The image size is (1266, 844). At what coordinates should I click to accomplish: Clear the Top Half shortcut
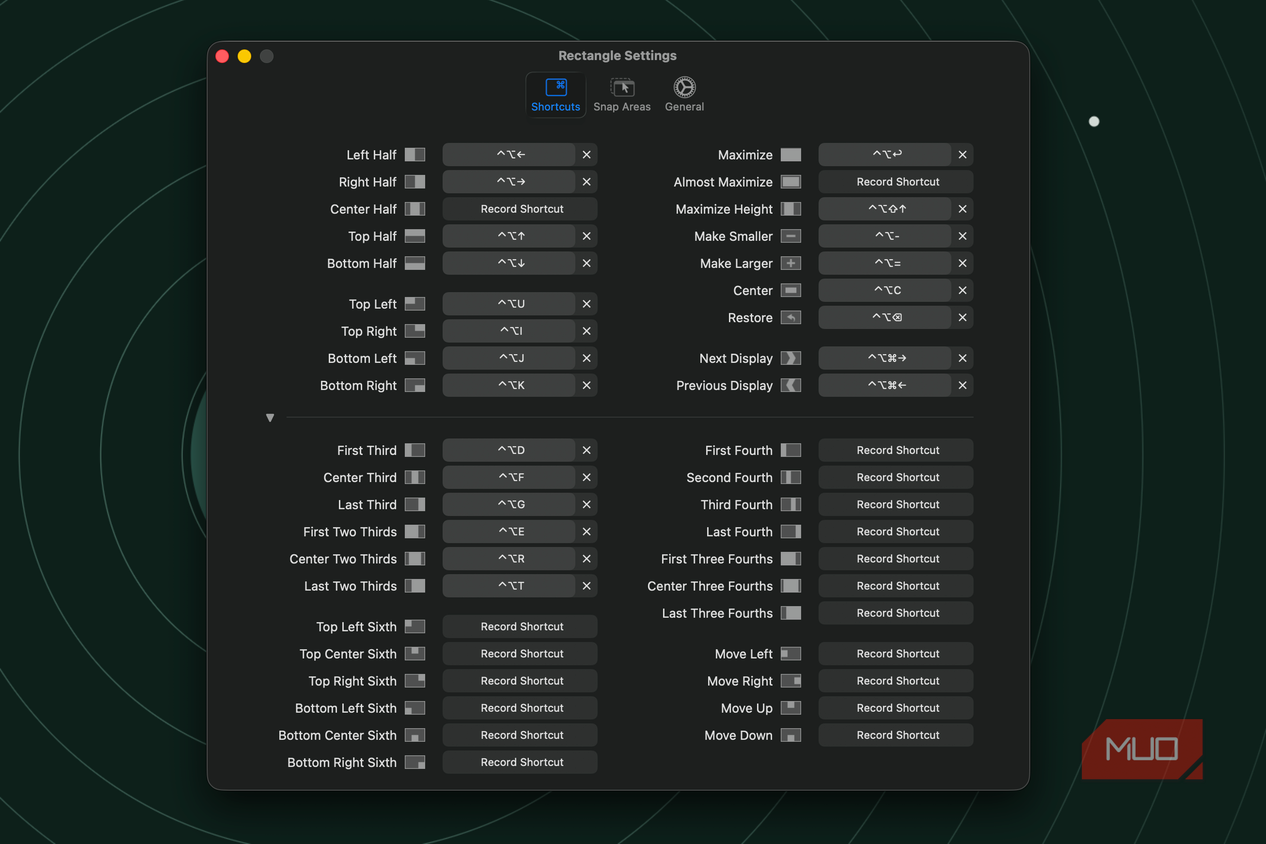coord(587,236)
